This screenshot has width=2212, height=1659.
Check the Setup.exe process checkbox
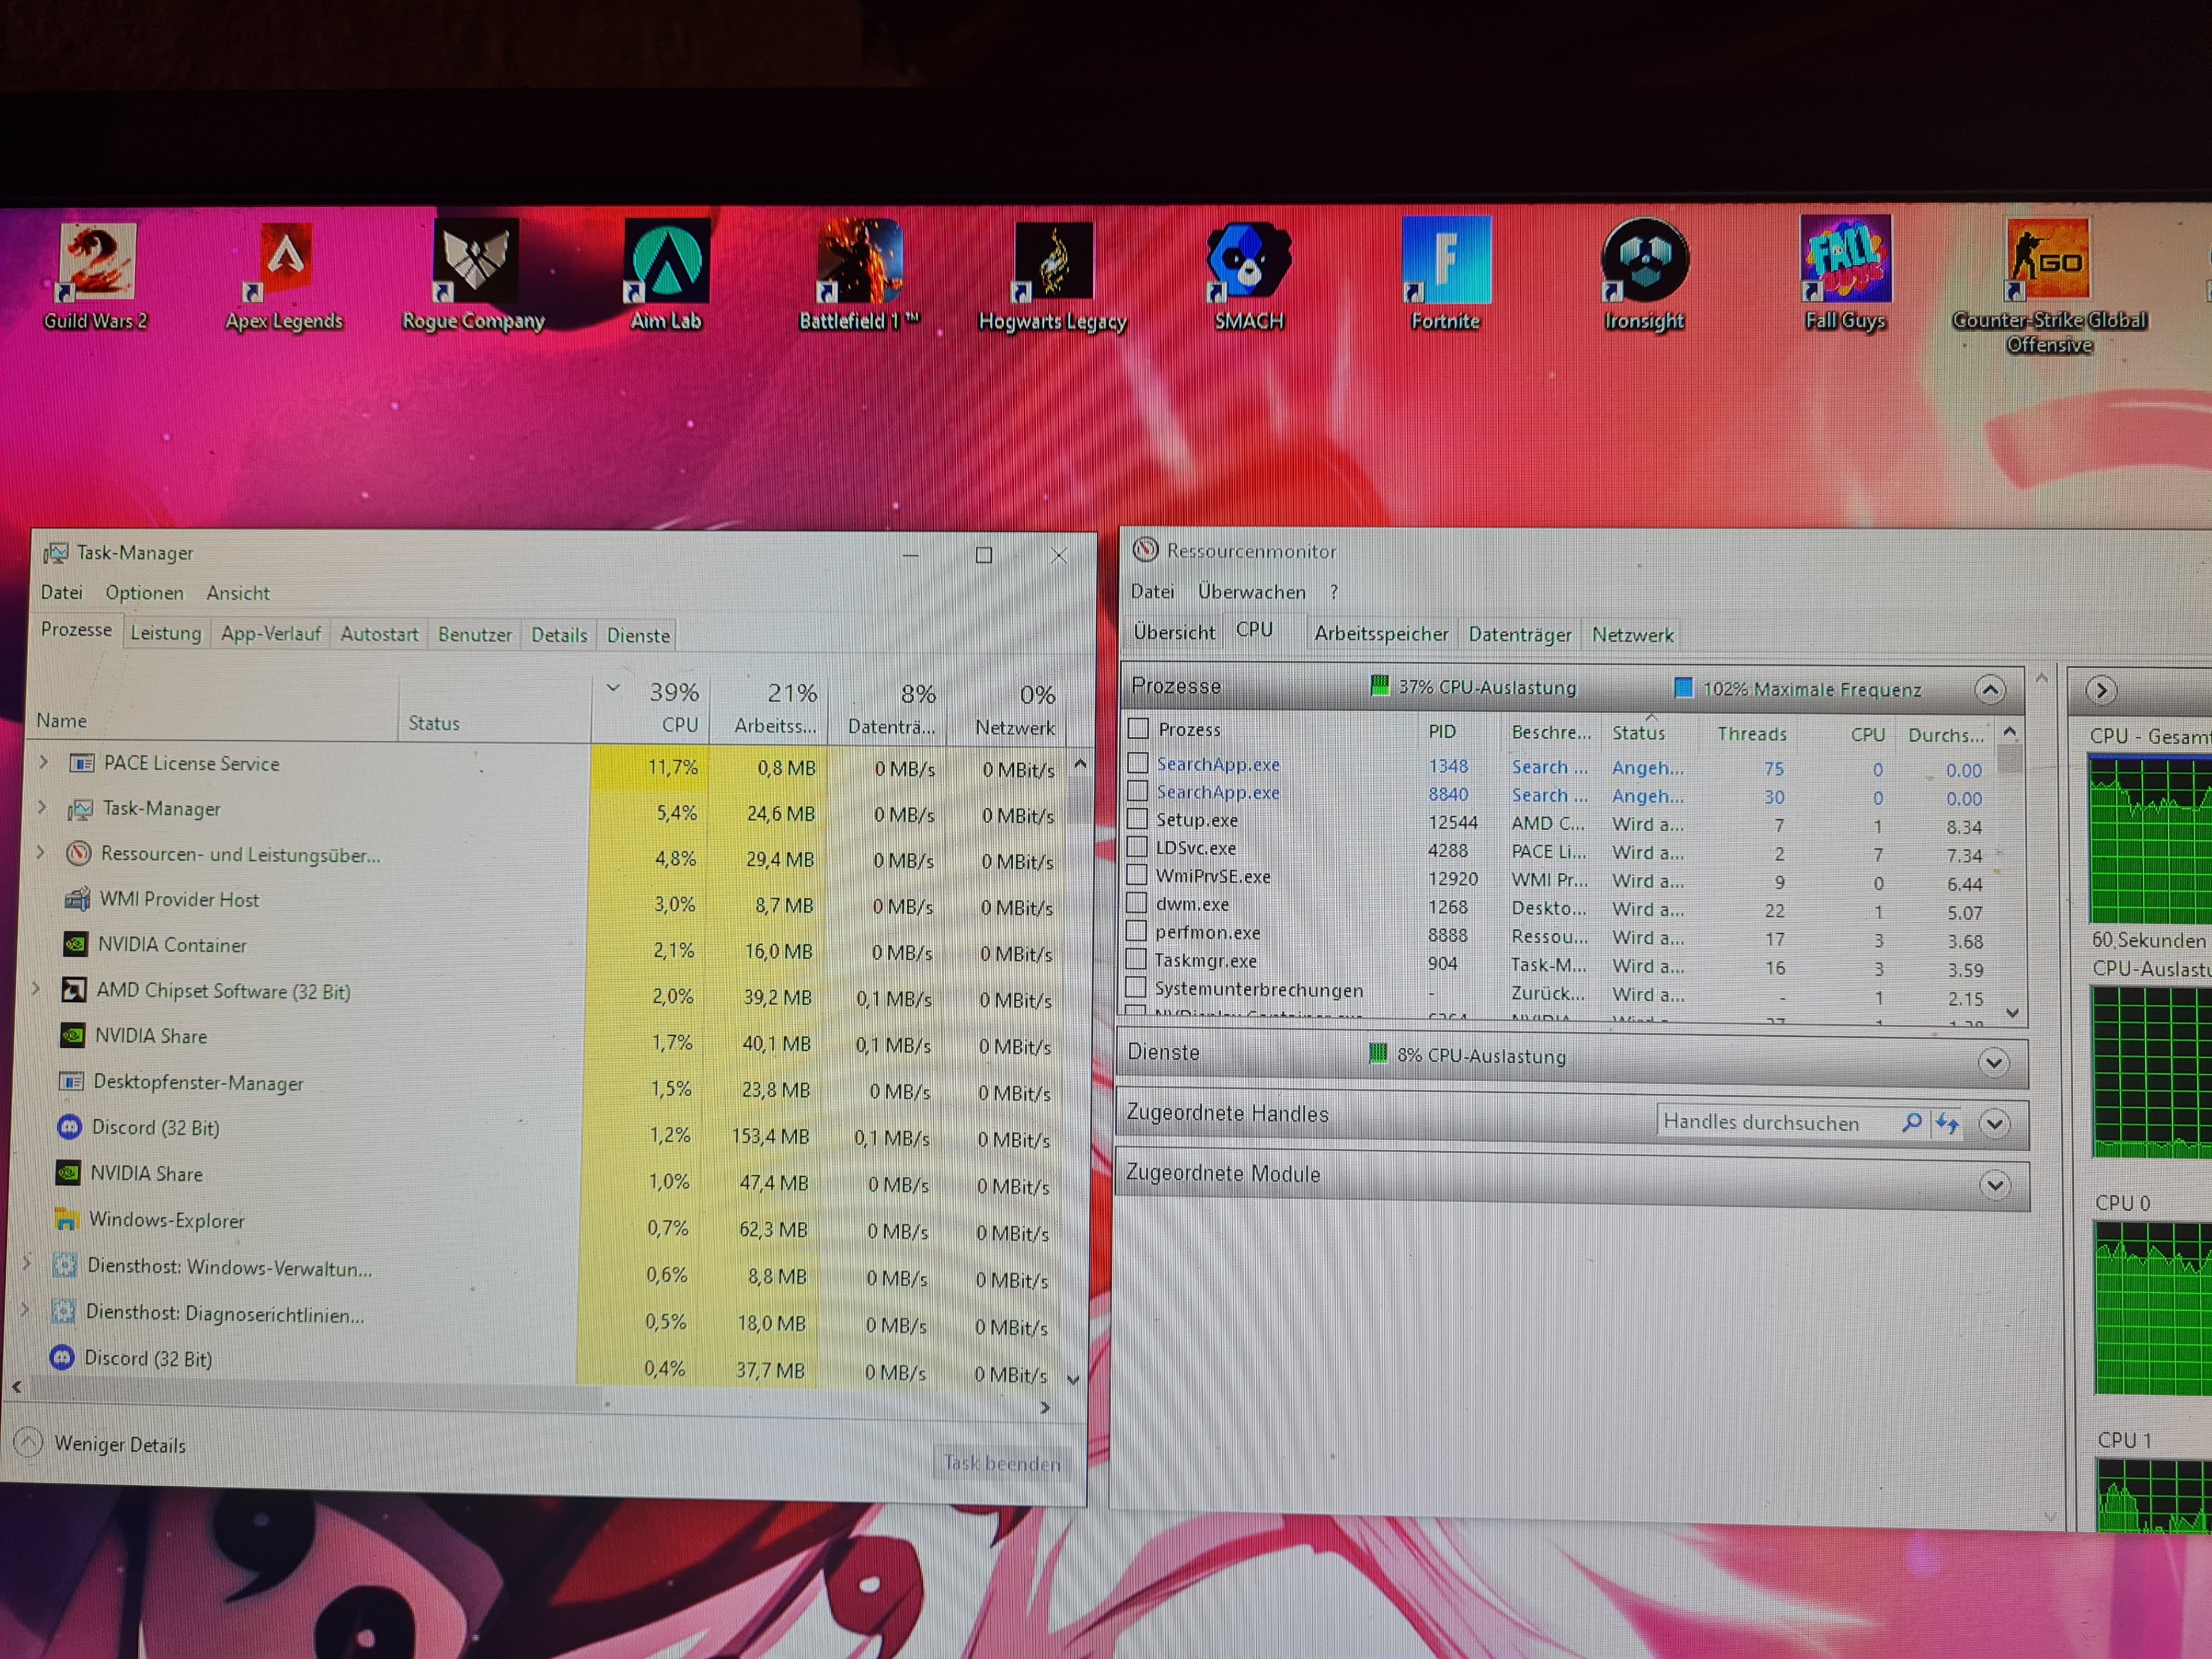click(x=1137, y=819)
